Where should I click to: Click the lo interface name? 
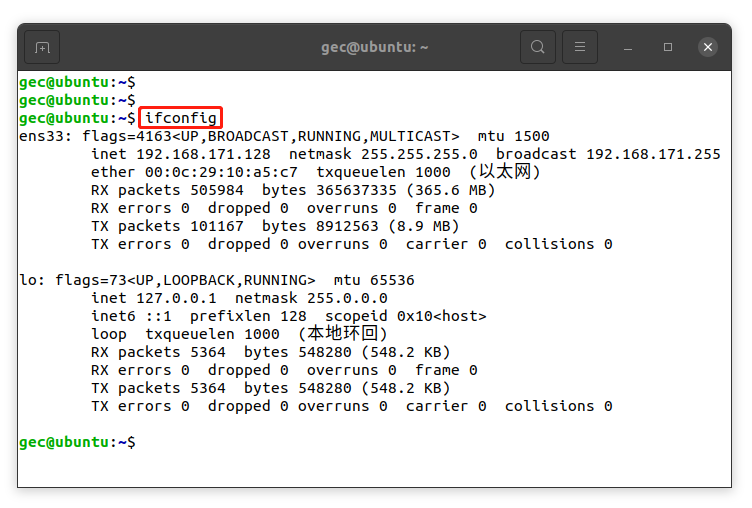[x=28, y=280]
